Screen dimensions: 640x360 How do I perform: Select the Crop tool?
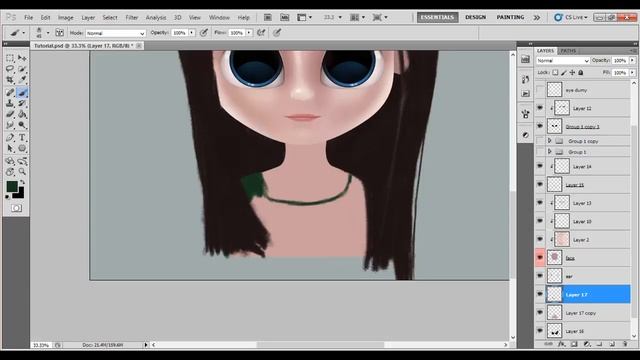point(10,80)
